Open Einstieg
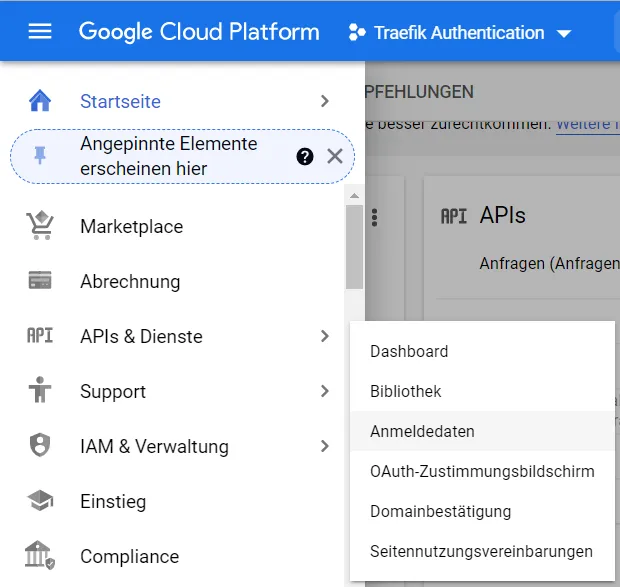Image resolution: width=620 pixels, height=587 pixels. [x=113, y=502]
